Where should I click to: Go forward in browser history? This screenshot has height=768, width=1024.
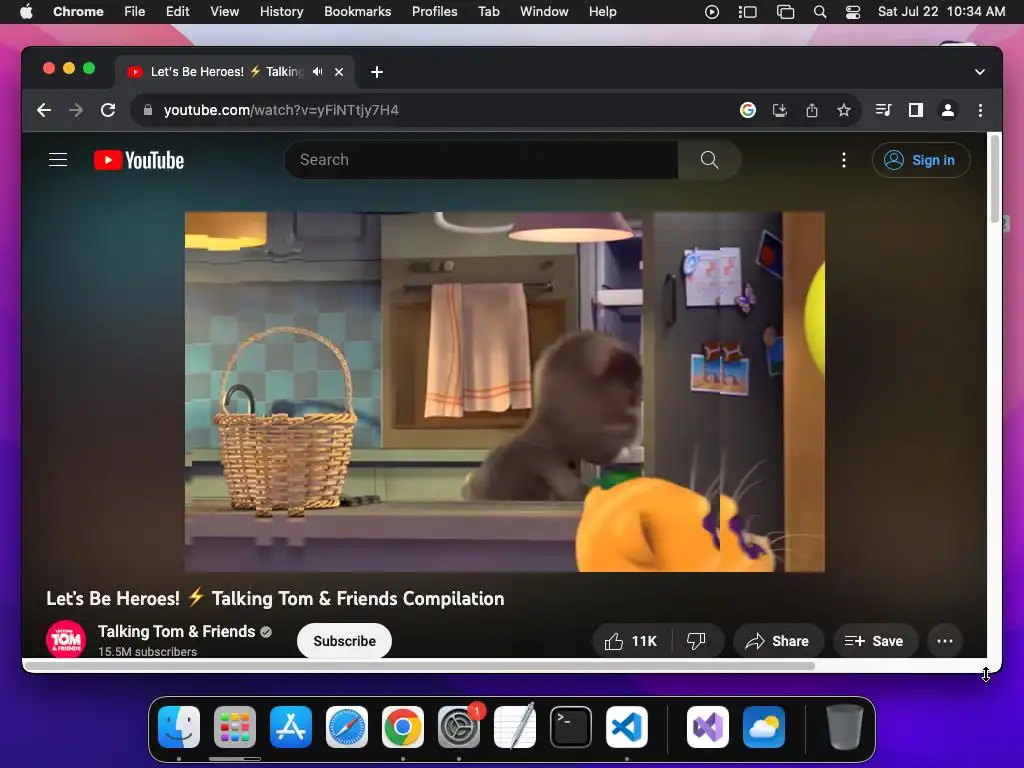tap(76, 110)
